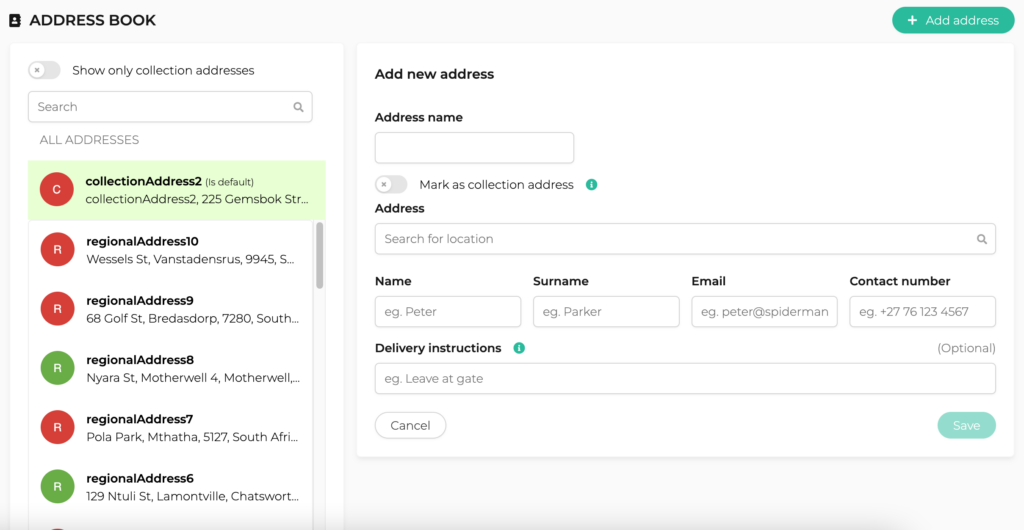Click the Name input field

tap(448, 311)
